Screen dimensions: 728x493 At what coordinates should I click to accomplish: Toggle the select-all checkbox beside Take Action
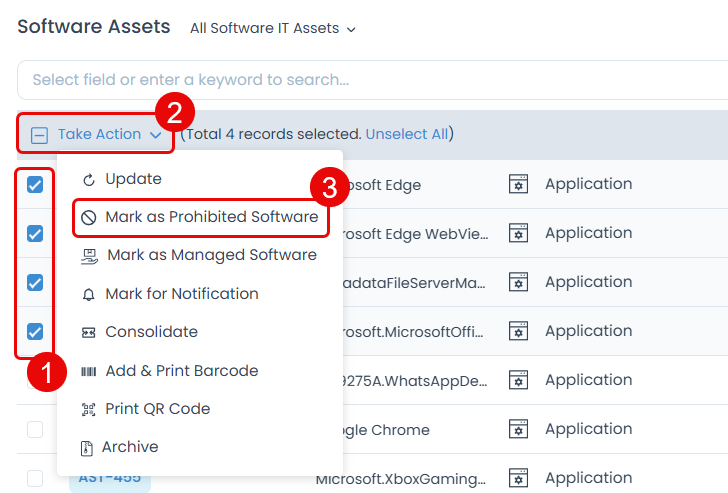pyautogui.click(x=39, y=135)
